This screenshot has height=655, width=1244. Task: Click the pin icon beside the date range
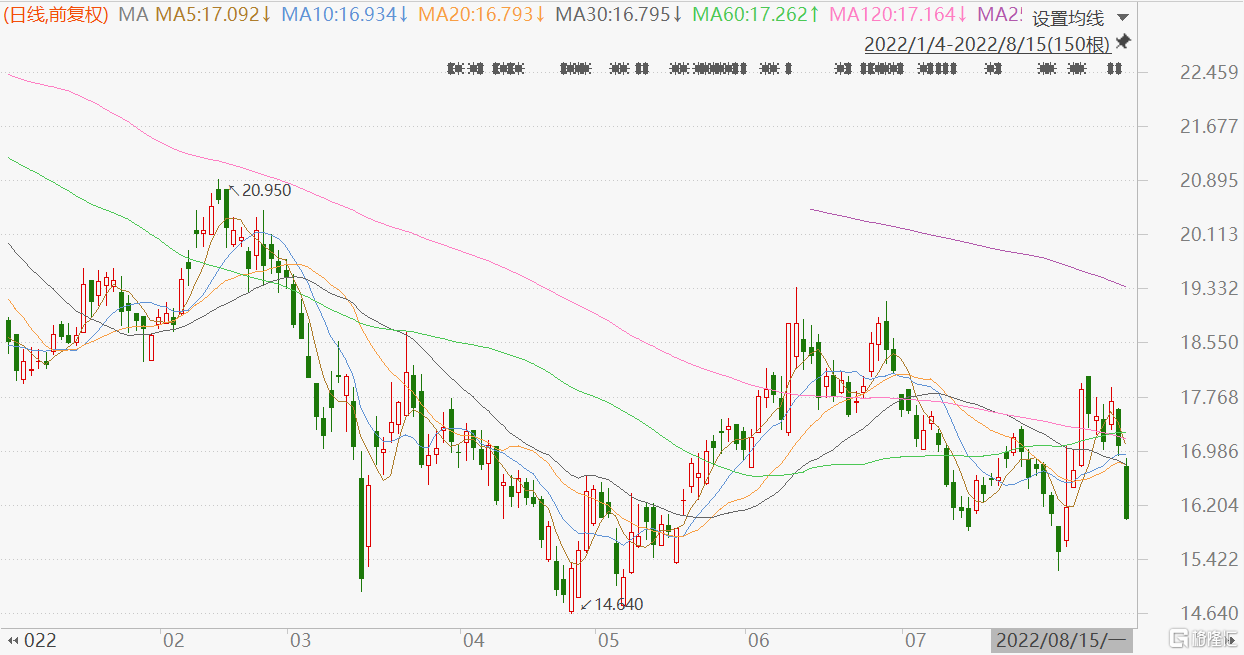point(1123,42)
